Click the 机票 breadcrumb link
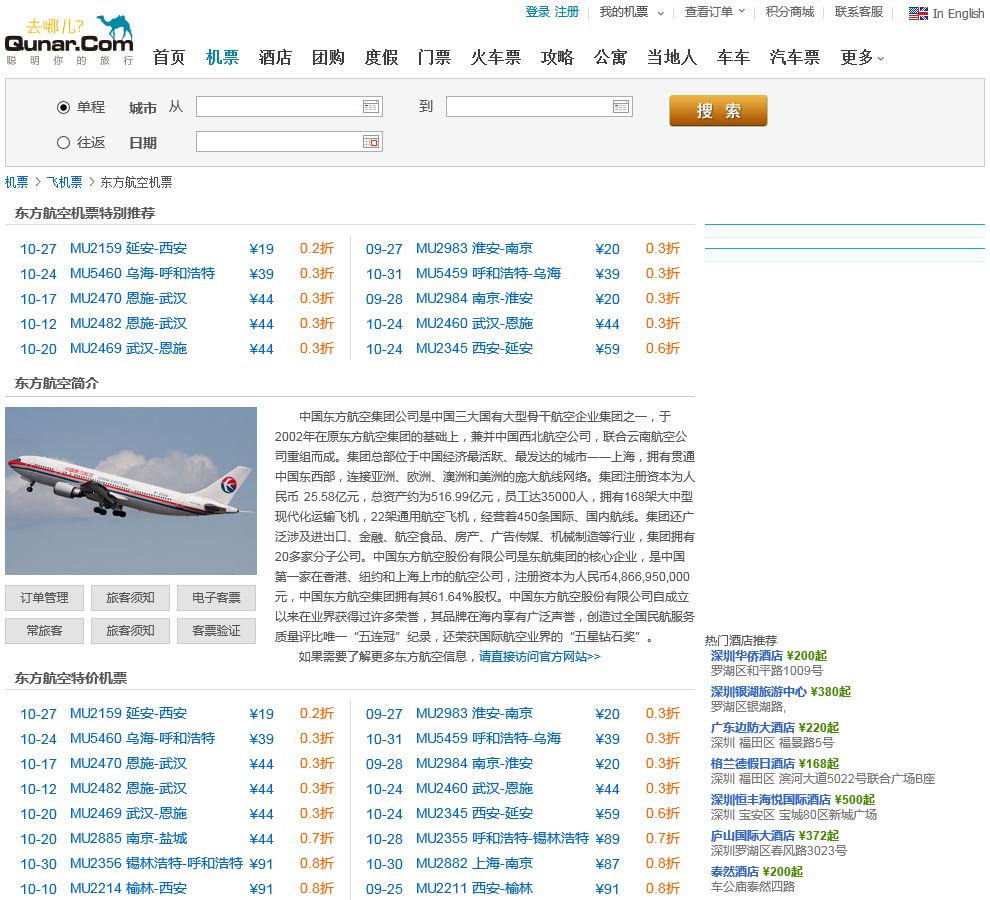The height and width of the screenshot is (900, 990). tap(16, 183)
